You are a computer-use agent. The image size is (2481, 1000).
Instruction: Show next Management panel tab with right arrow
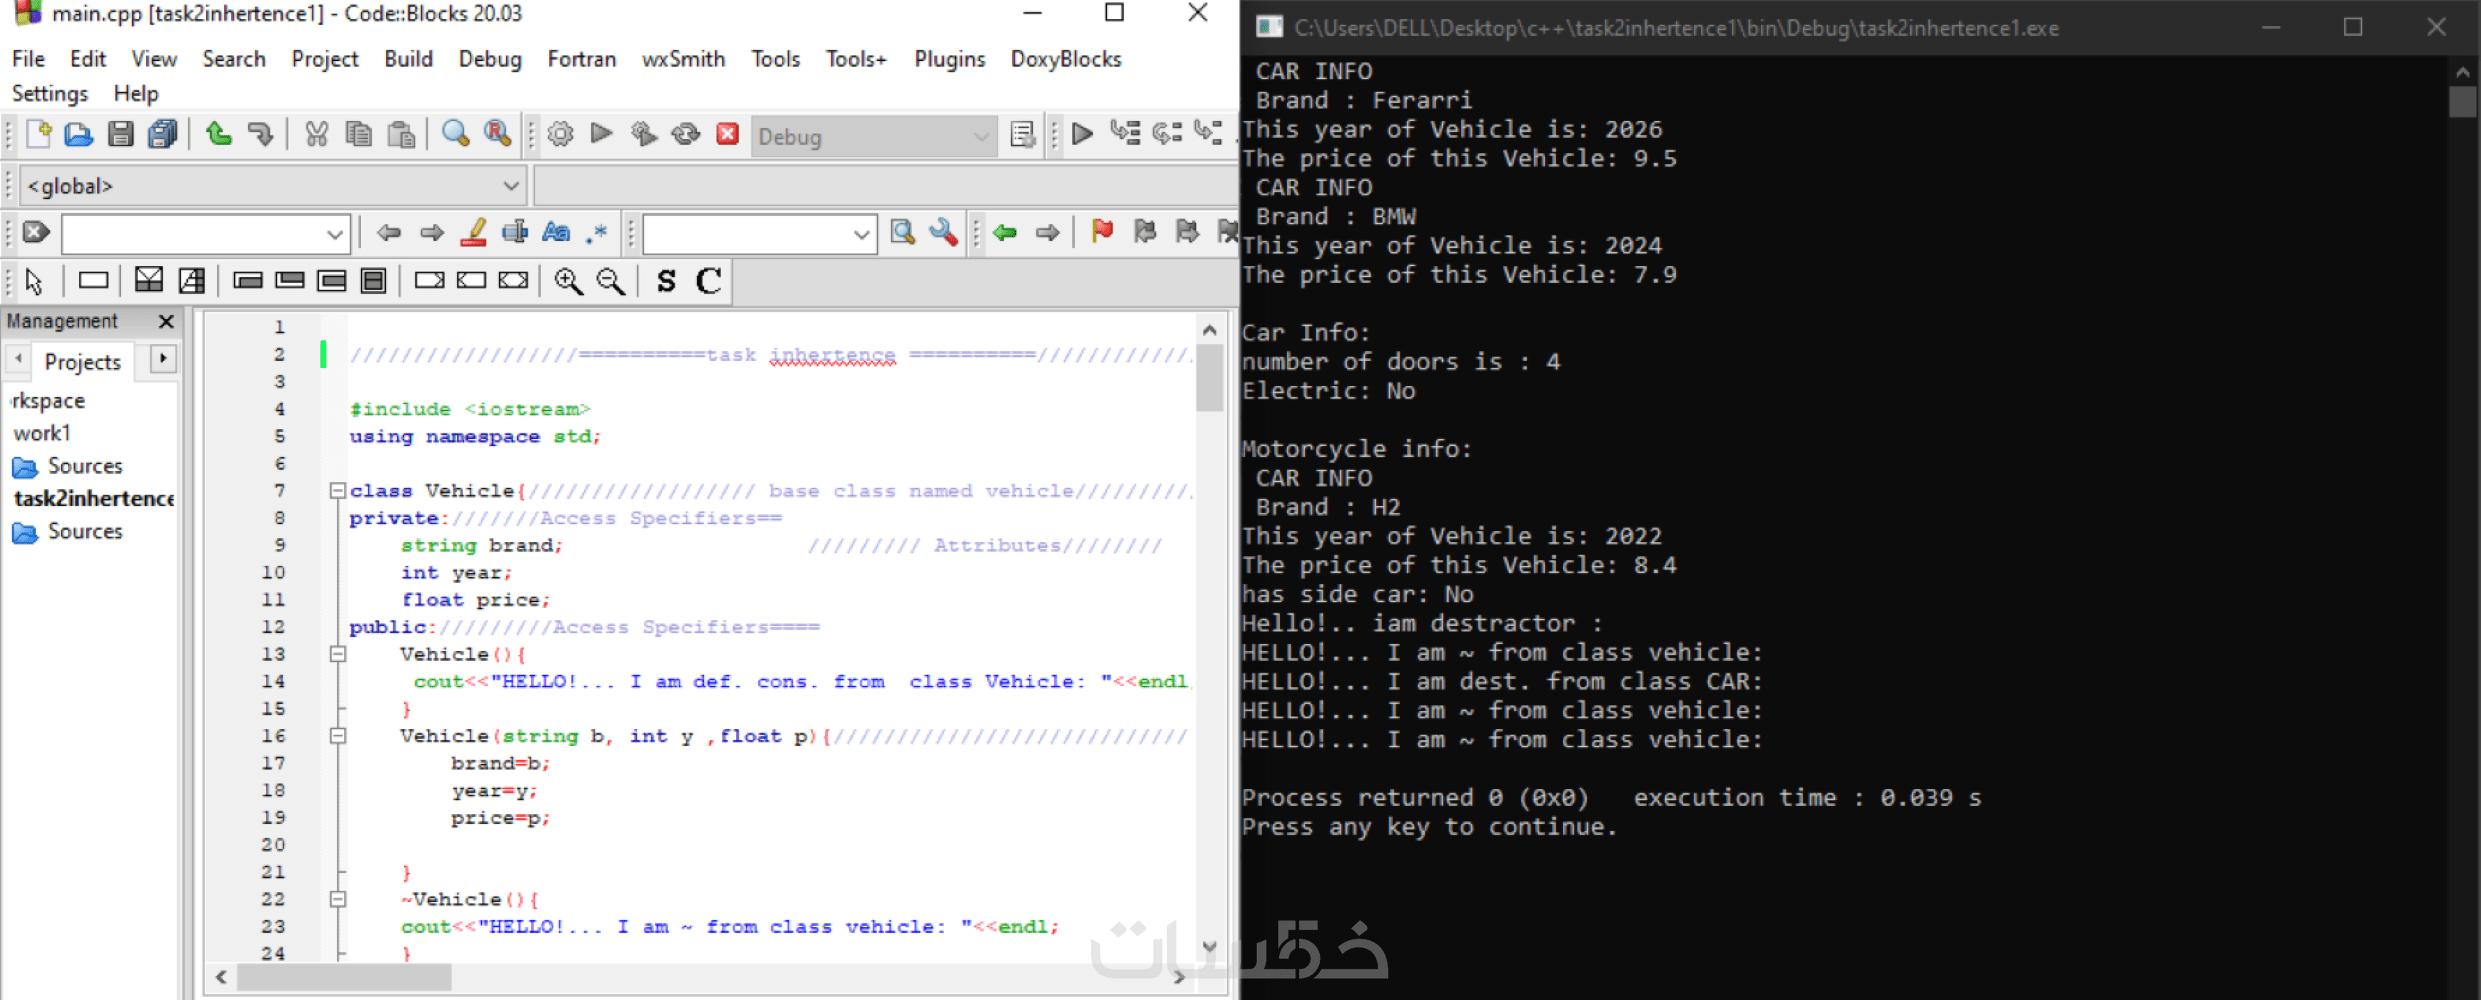coord(163,359)
